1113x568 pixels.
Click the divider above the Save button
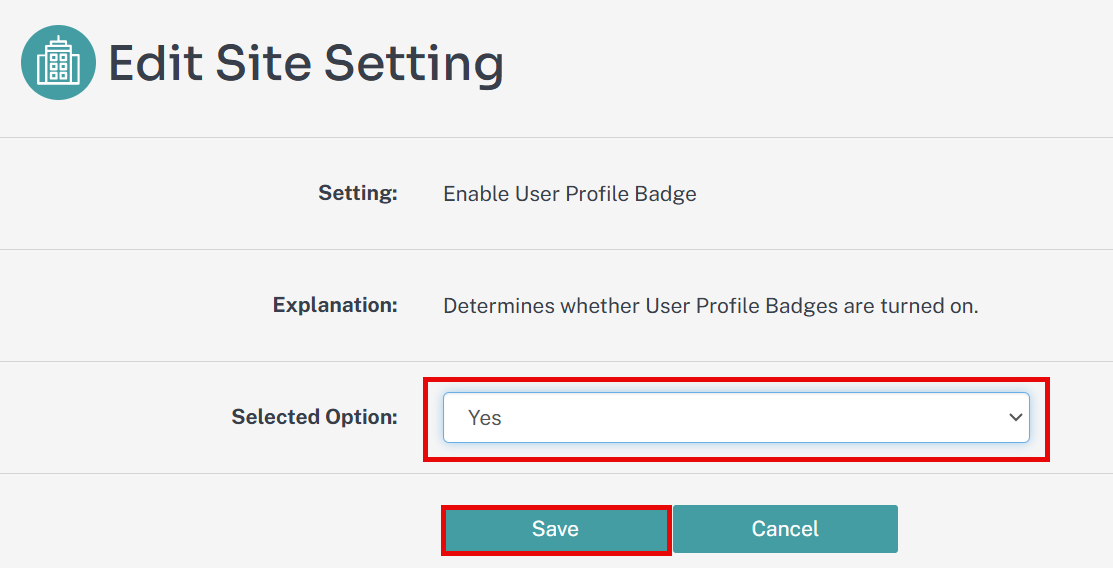point(556,473)
